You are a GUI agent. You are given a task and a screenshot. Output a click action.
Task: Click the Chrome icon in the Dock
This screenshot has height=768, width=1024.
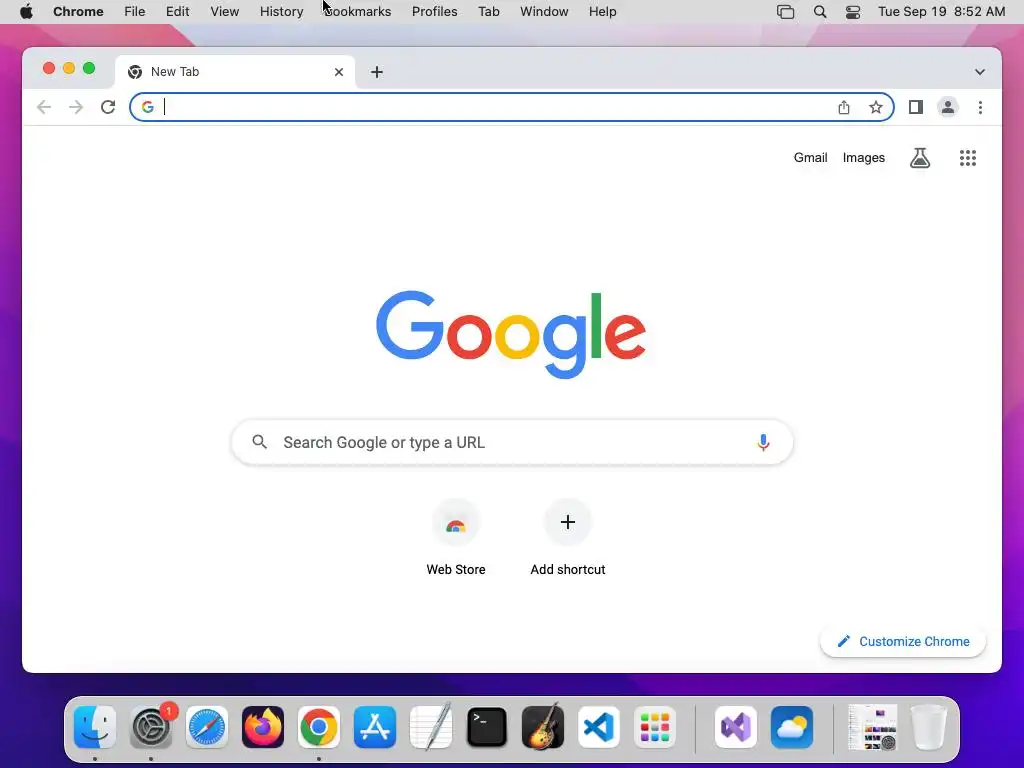click(x=319, y=727)
